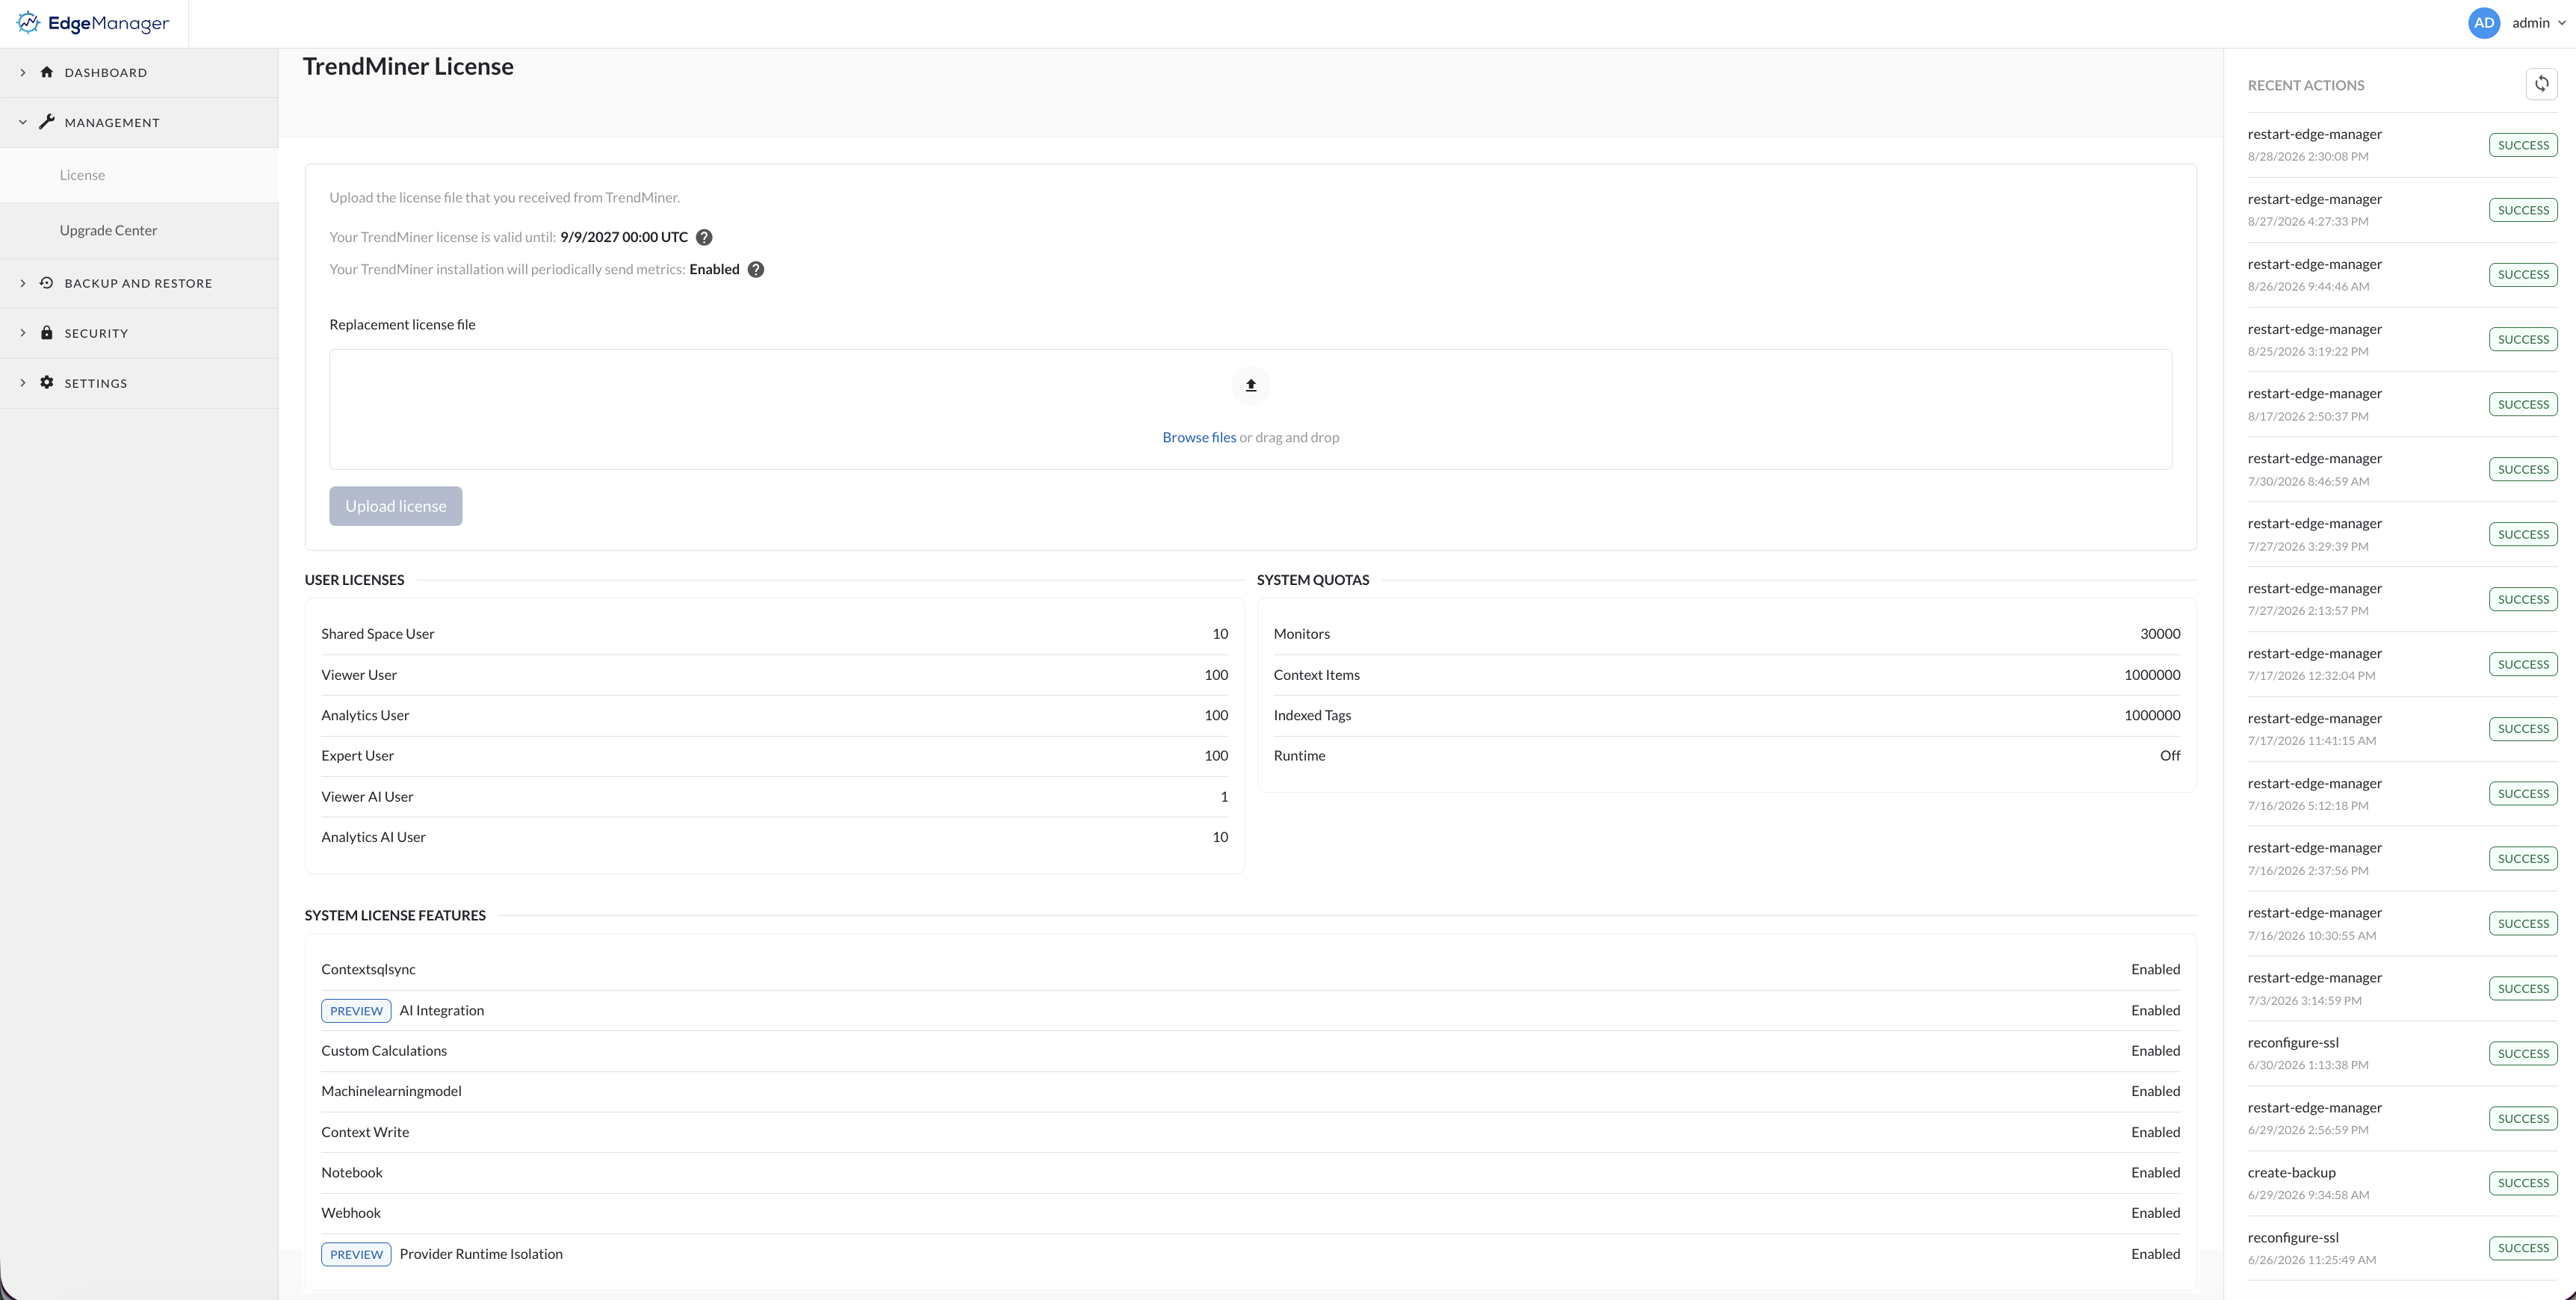Open the License menu item

[x=139, y=175]
